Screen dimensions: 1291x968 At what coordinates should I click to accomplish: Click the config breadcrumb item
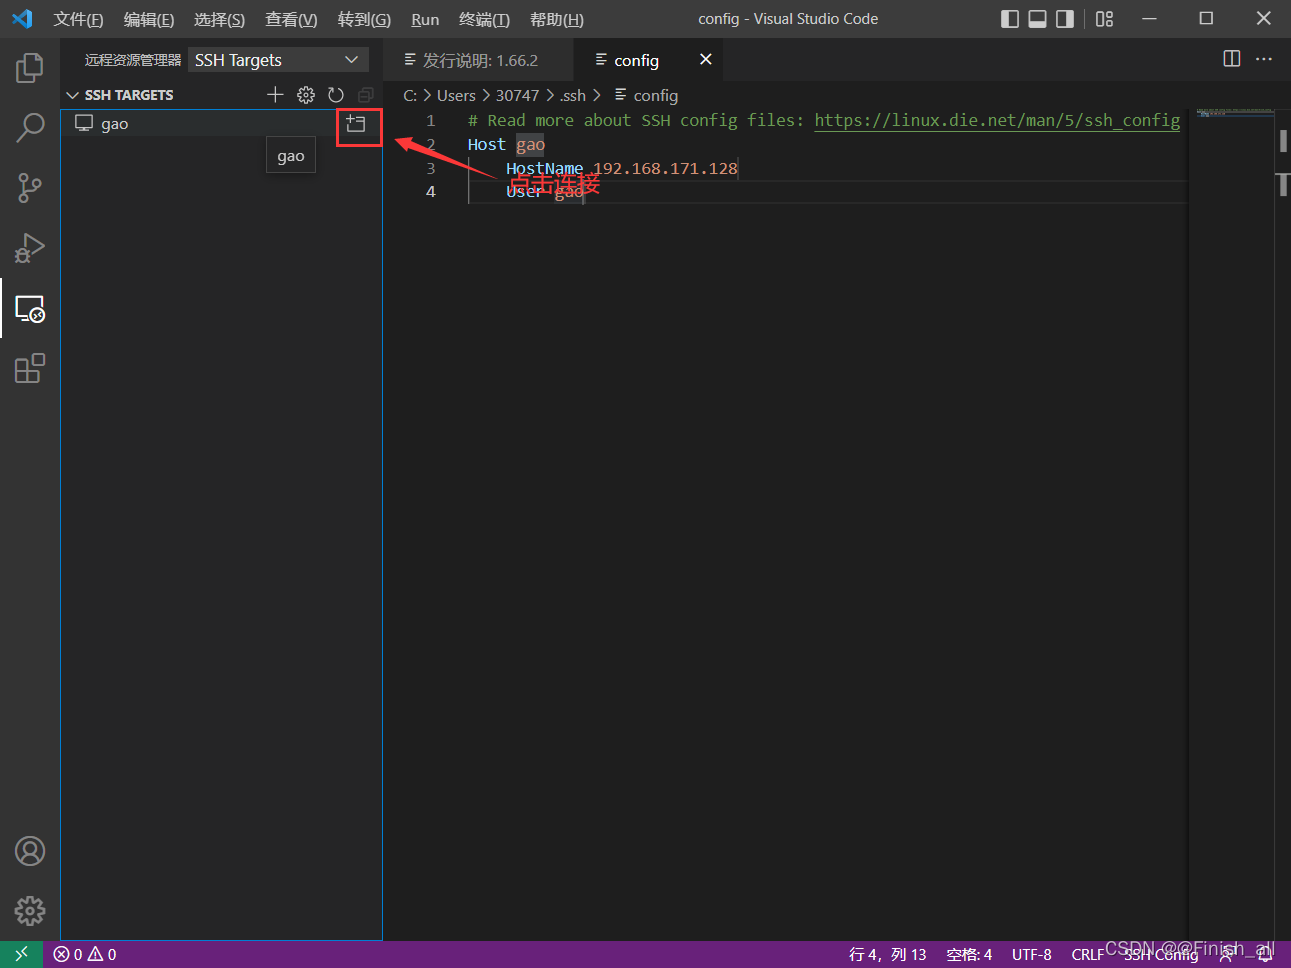pos(646,95)
